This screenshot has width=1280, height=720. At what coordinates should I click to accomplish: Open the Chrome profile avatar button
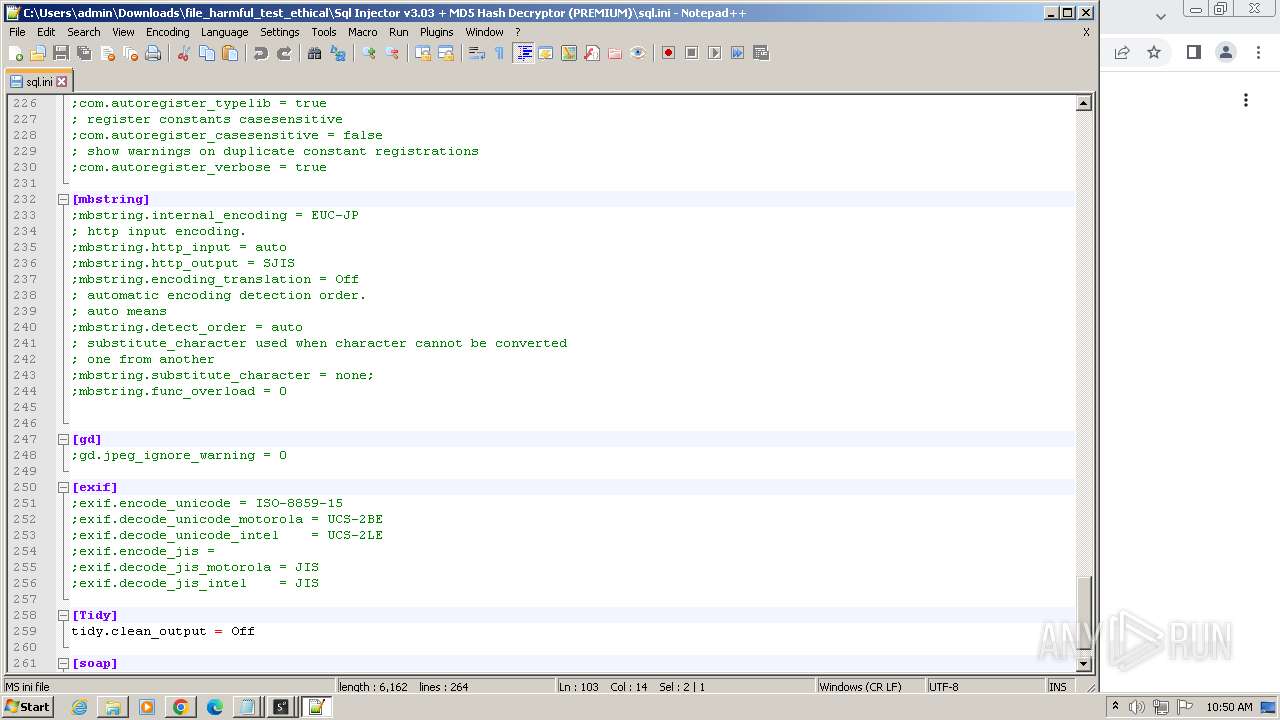[1226, 53]
